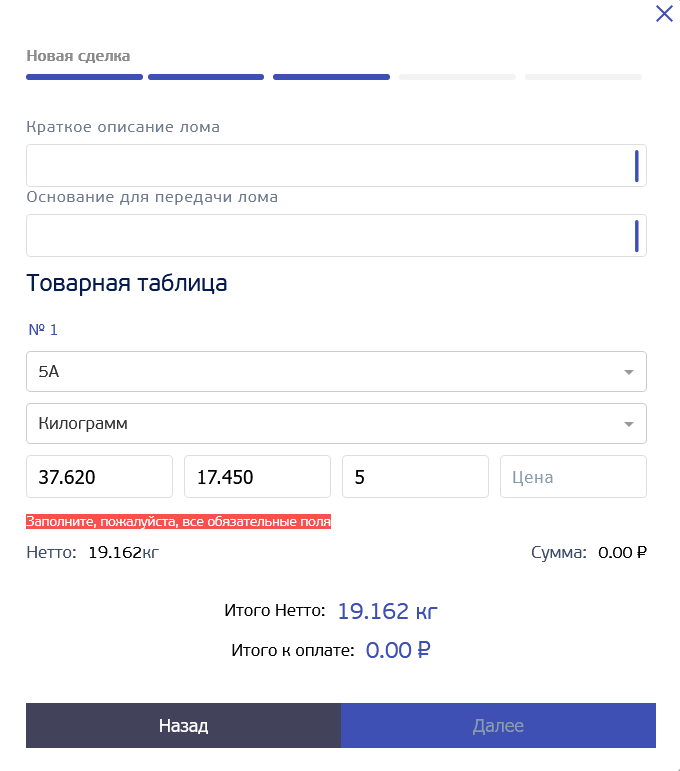The height and width of the screenshot is (771, 680).
Task: Click the empty 'Цена' price field
Action: [x=573, y=477]
